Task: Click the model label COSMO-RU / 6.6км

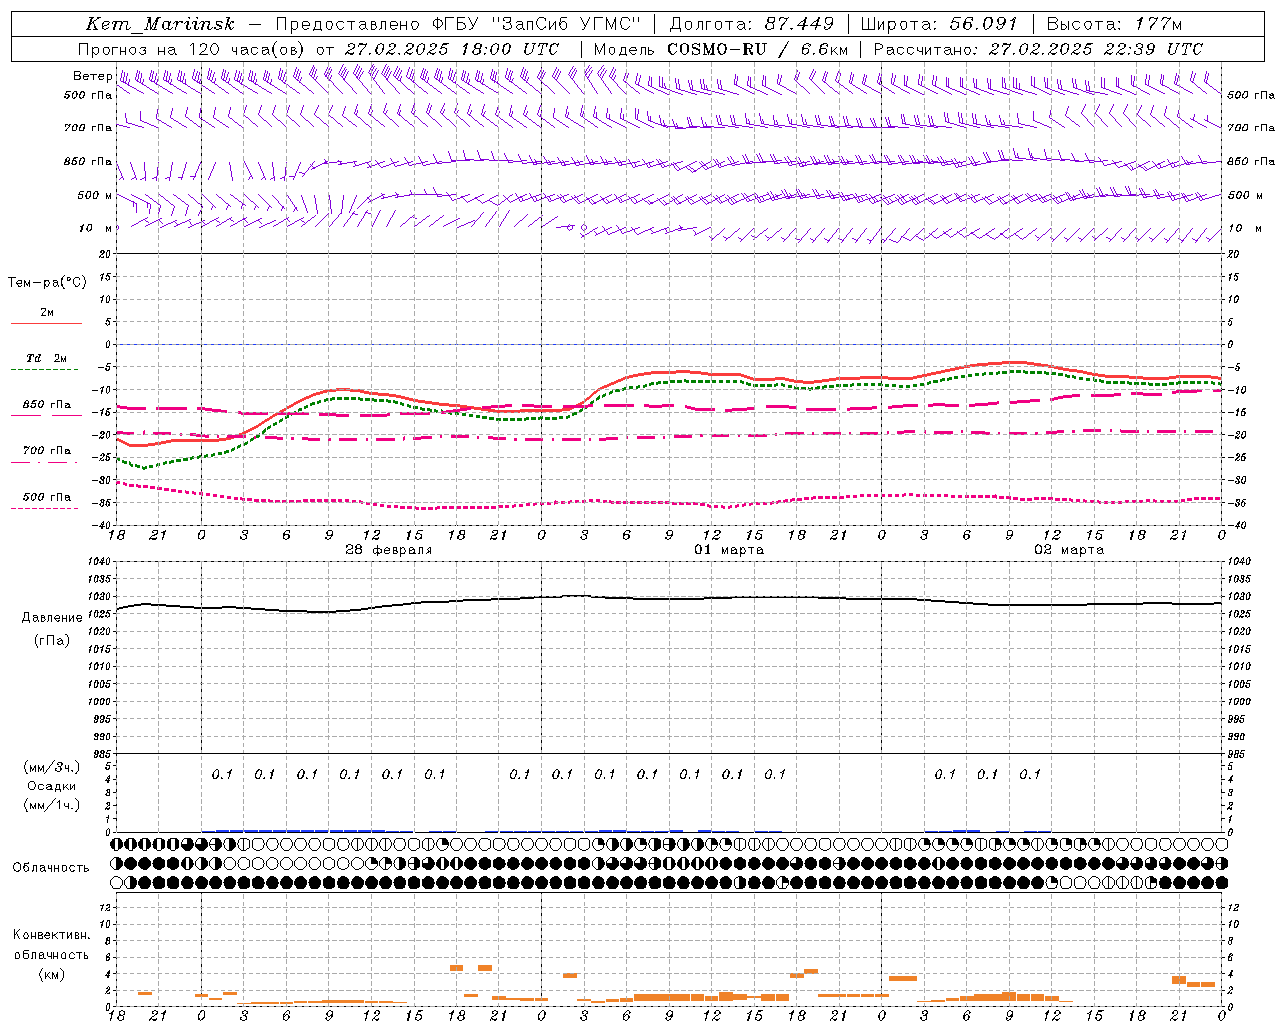Action: tap(757, 48)
